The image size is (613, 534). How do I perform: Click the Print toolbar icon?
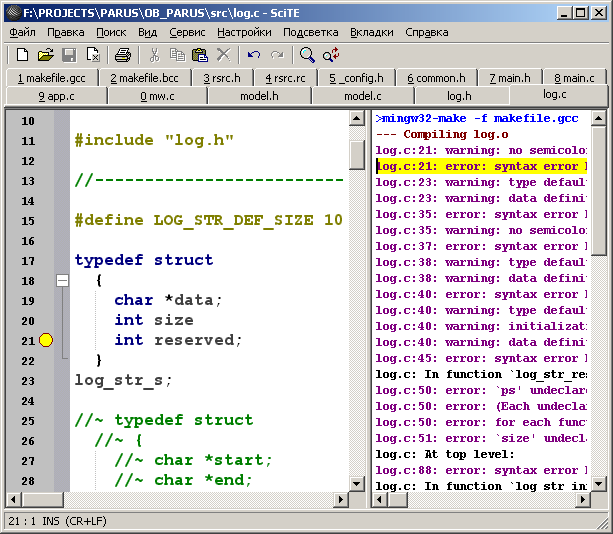coord(122,55)
